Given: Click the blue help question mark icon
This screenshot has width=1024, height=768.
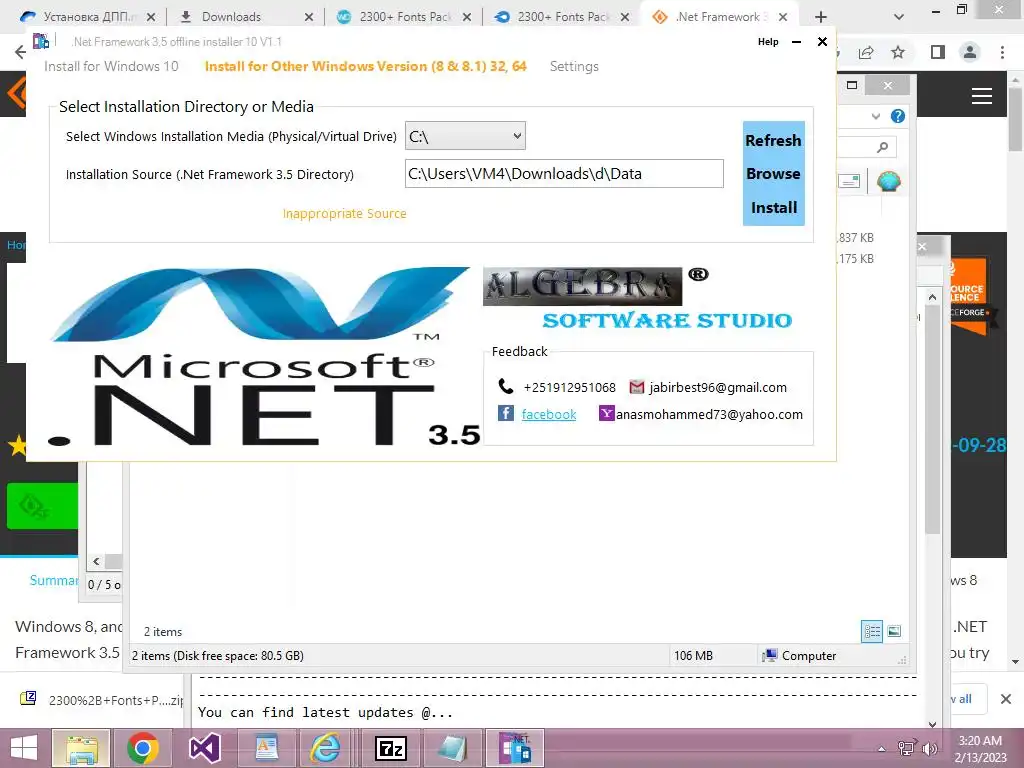Looking at the screenshot, I should (898, 116).
